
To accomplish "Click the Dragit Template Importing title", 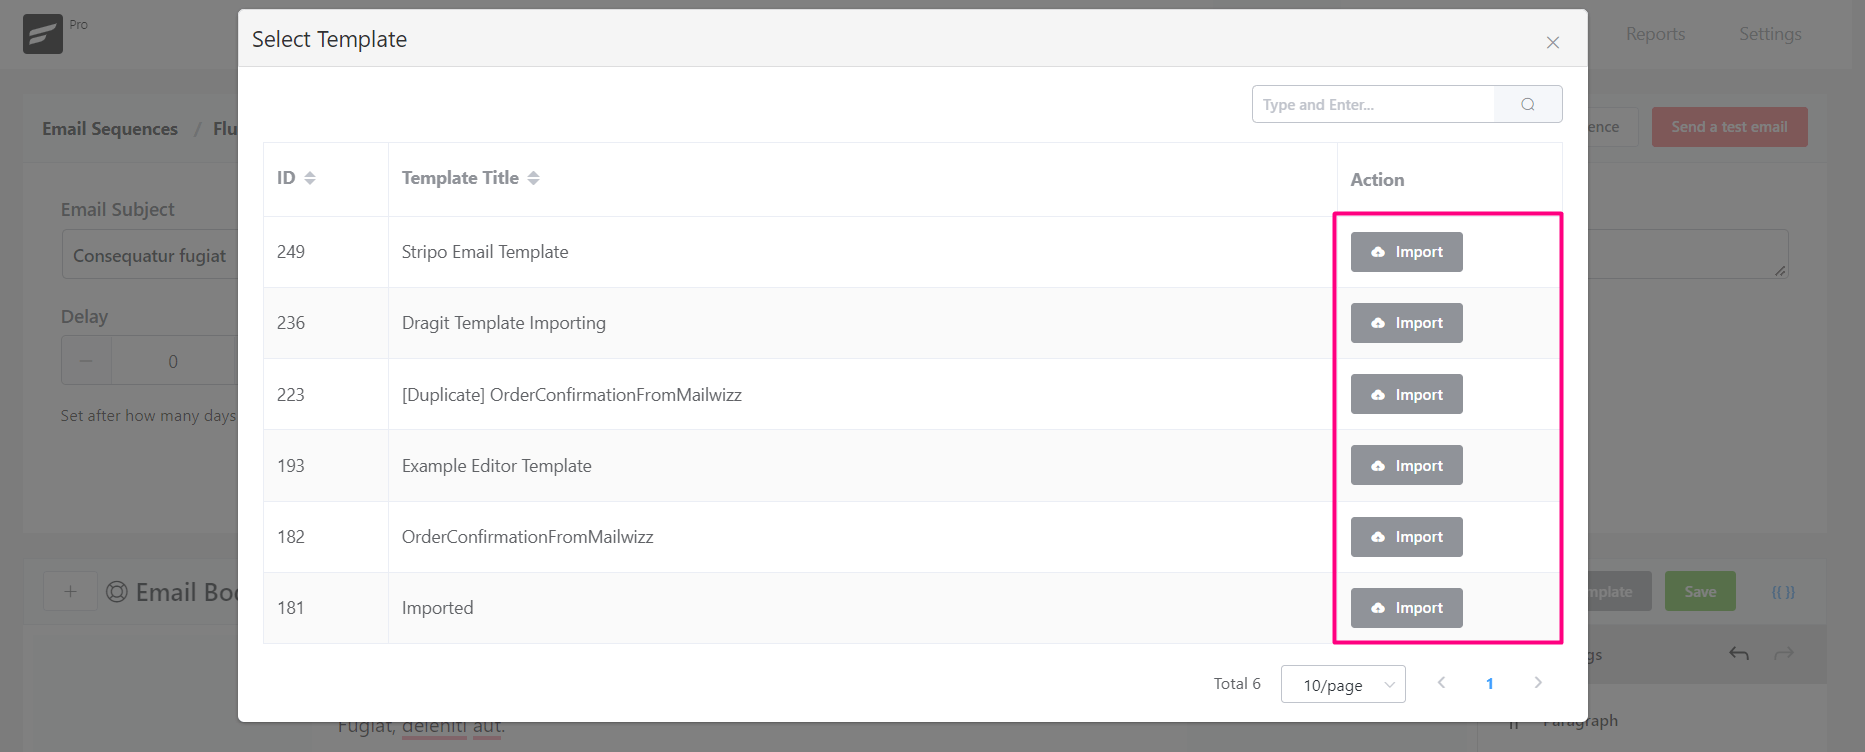I will [504, 323].
